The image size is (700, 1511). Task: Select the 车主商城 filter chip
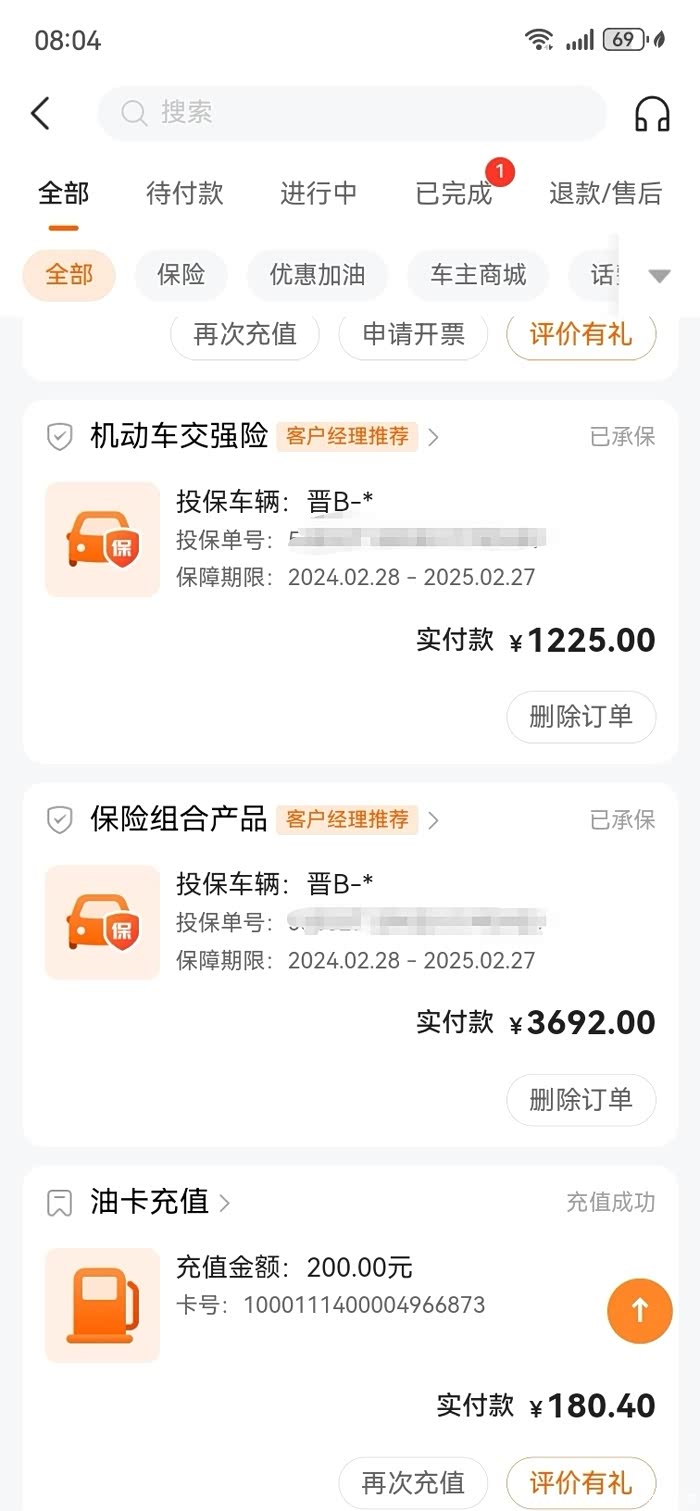click(x=478, y=275)
